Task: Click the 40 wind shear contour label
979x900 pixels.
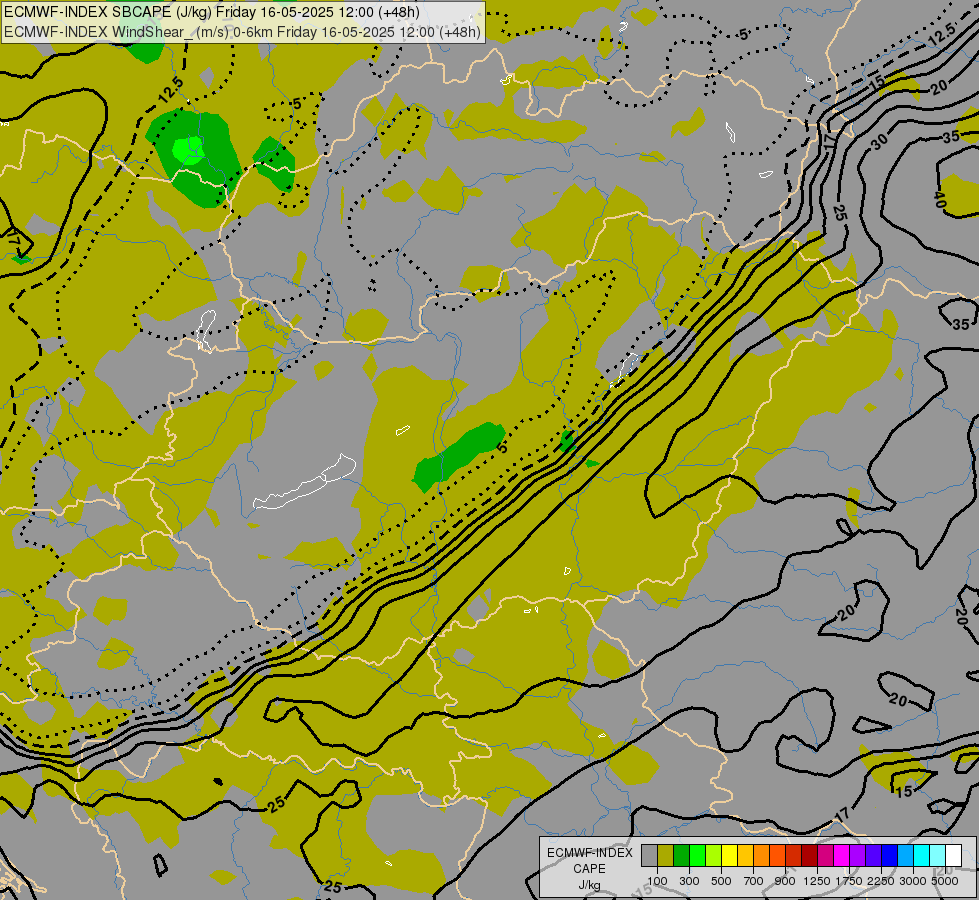Action: coord(940,199)
